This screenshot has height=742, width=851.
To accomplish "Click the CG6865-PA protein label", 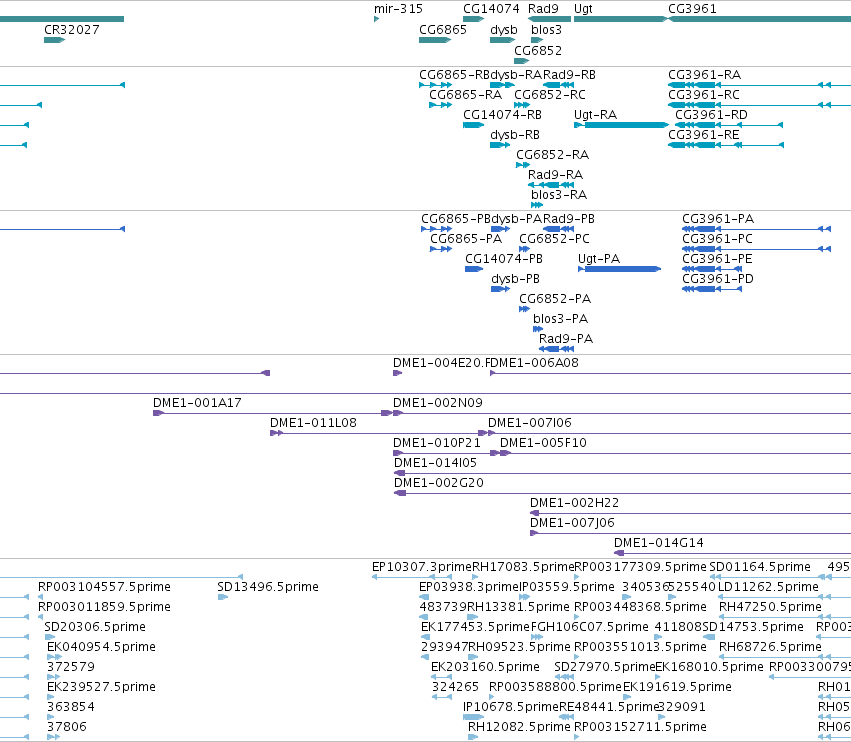I will (x=466, y=239).
